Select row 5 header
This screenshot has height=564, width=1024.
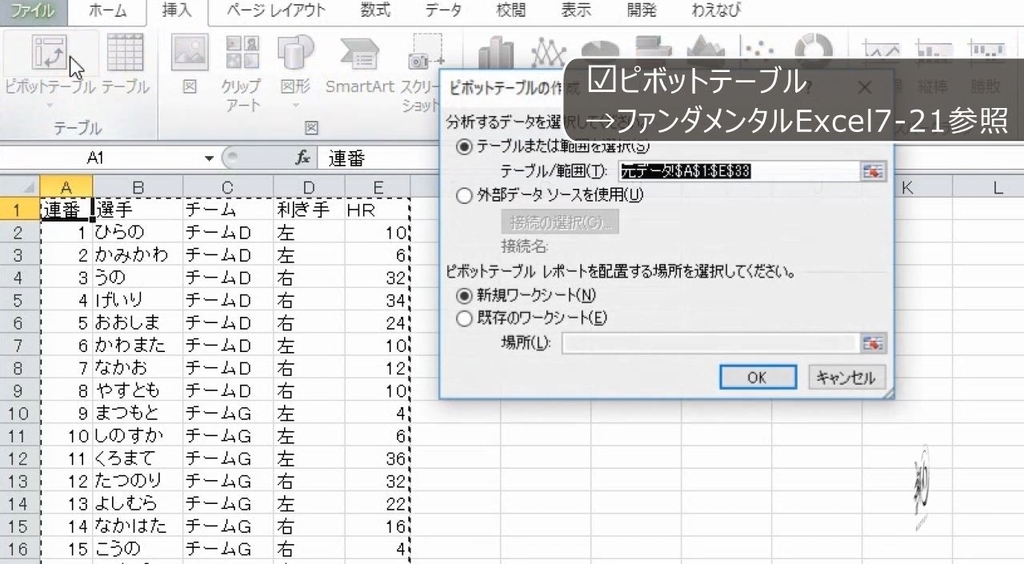coord(19,300)
